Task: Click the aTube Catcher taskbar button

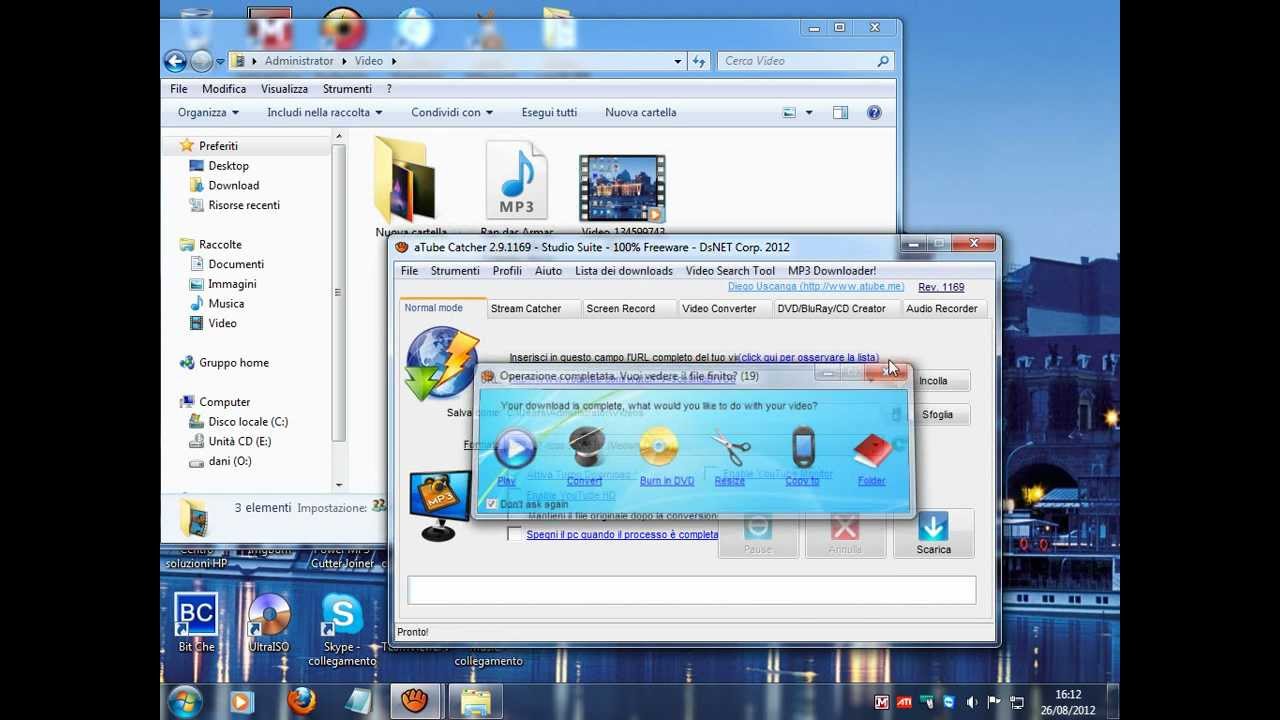Action: point(414,701)
